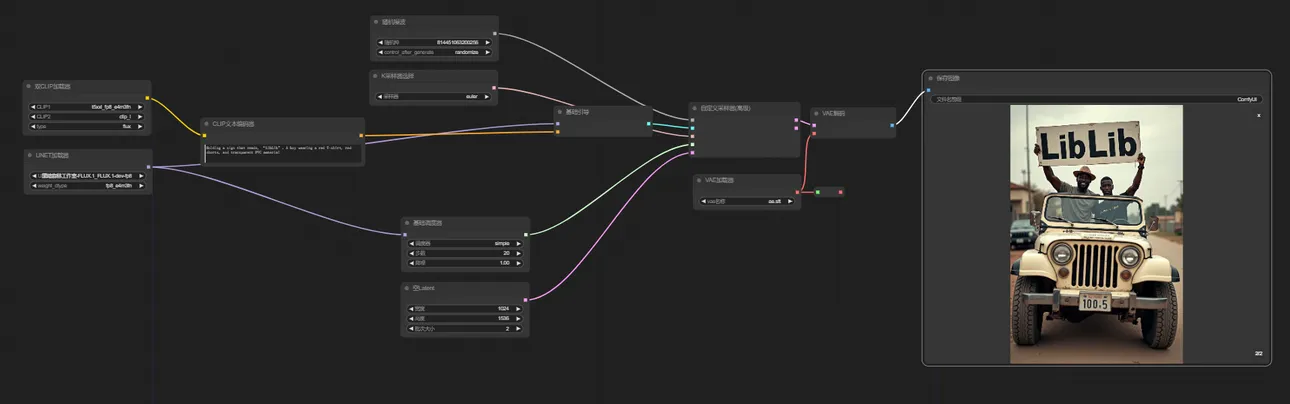Open the CLIP2 model dropdown showing clip_l
1290x404 pixels.
(x=88, y=116)
